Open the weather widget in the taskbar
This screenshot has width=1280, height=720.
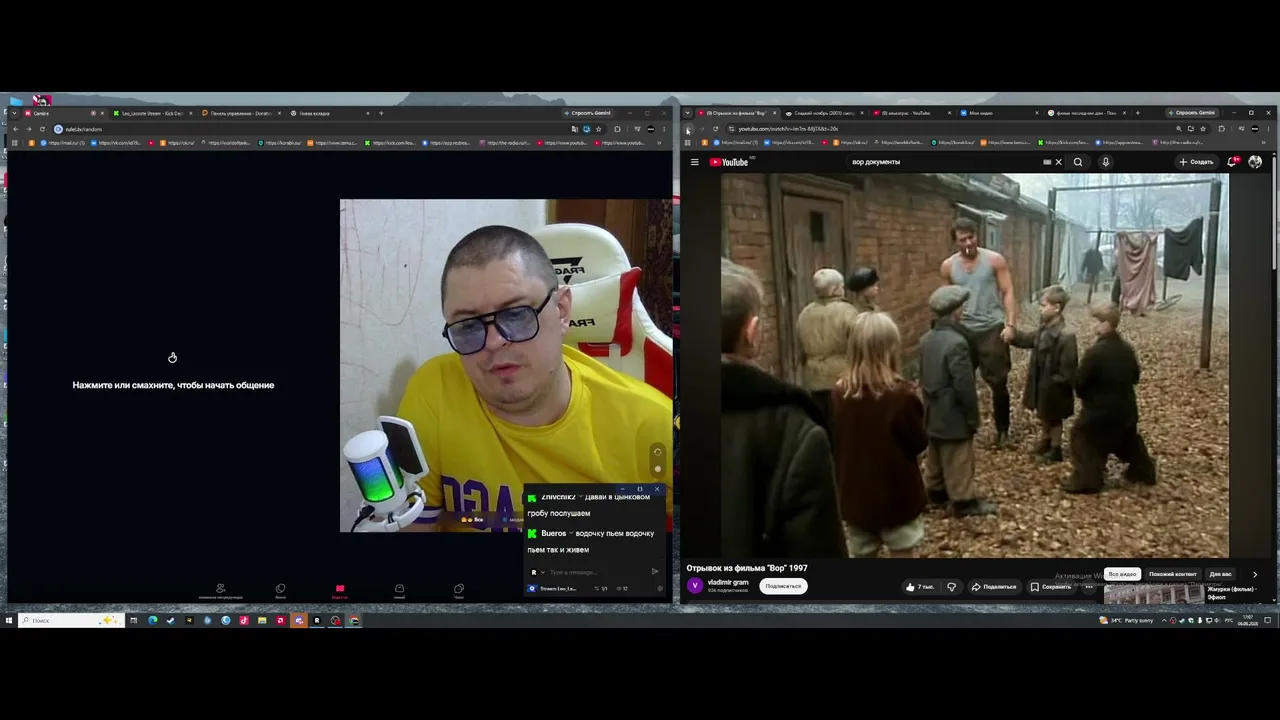(x=1125, y=621)
